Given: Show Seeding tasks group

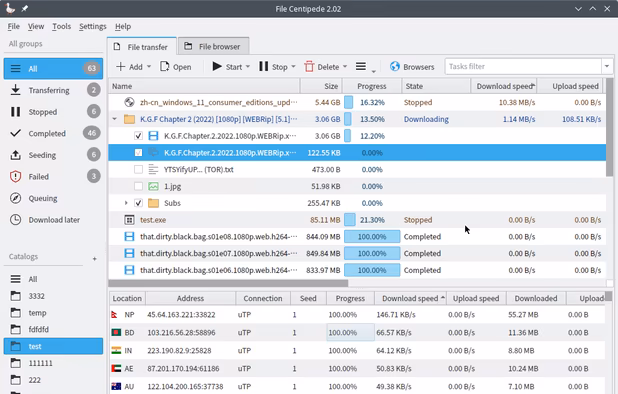Looking at the screenshot, I should pyautogui.click(x=53, y=155).
